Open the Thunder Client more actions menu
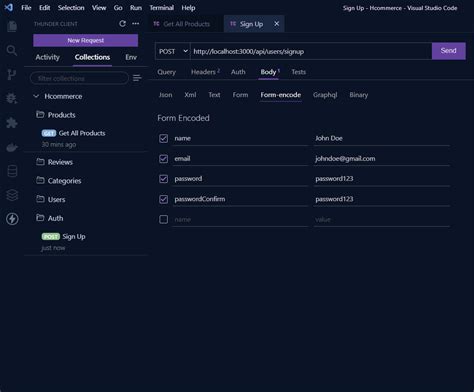The image size is (474, 392). [x=136, y=24]
